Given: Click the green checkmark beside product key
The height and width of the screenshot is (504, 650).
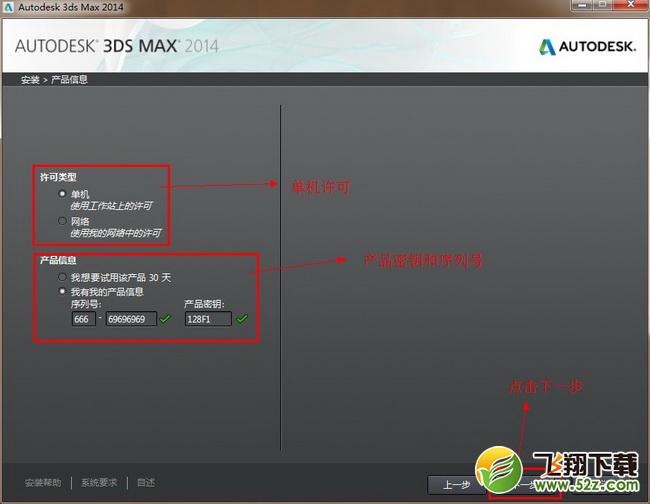Looking at the screenshot, I should click(242, 319).
